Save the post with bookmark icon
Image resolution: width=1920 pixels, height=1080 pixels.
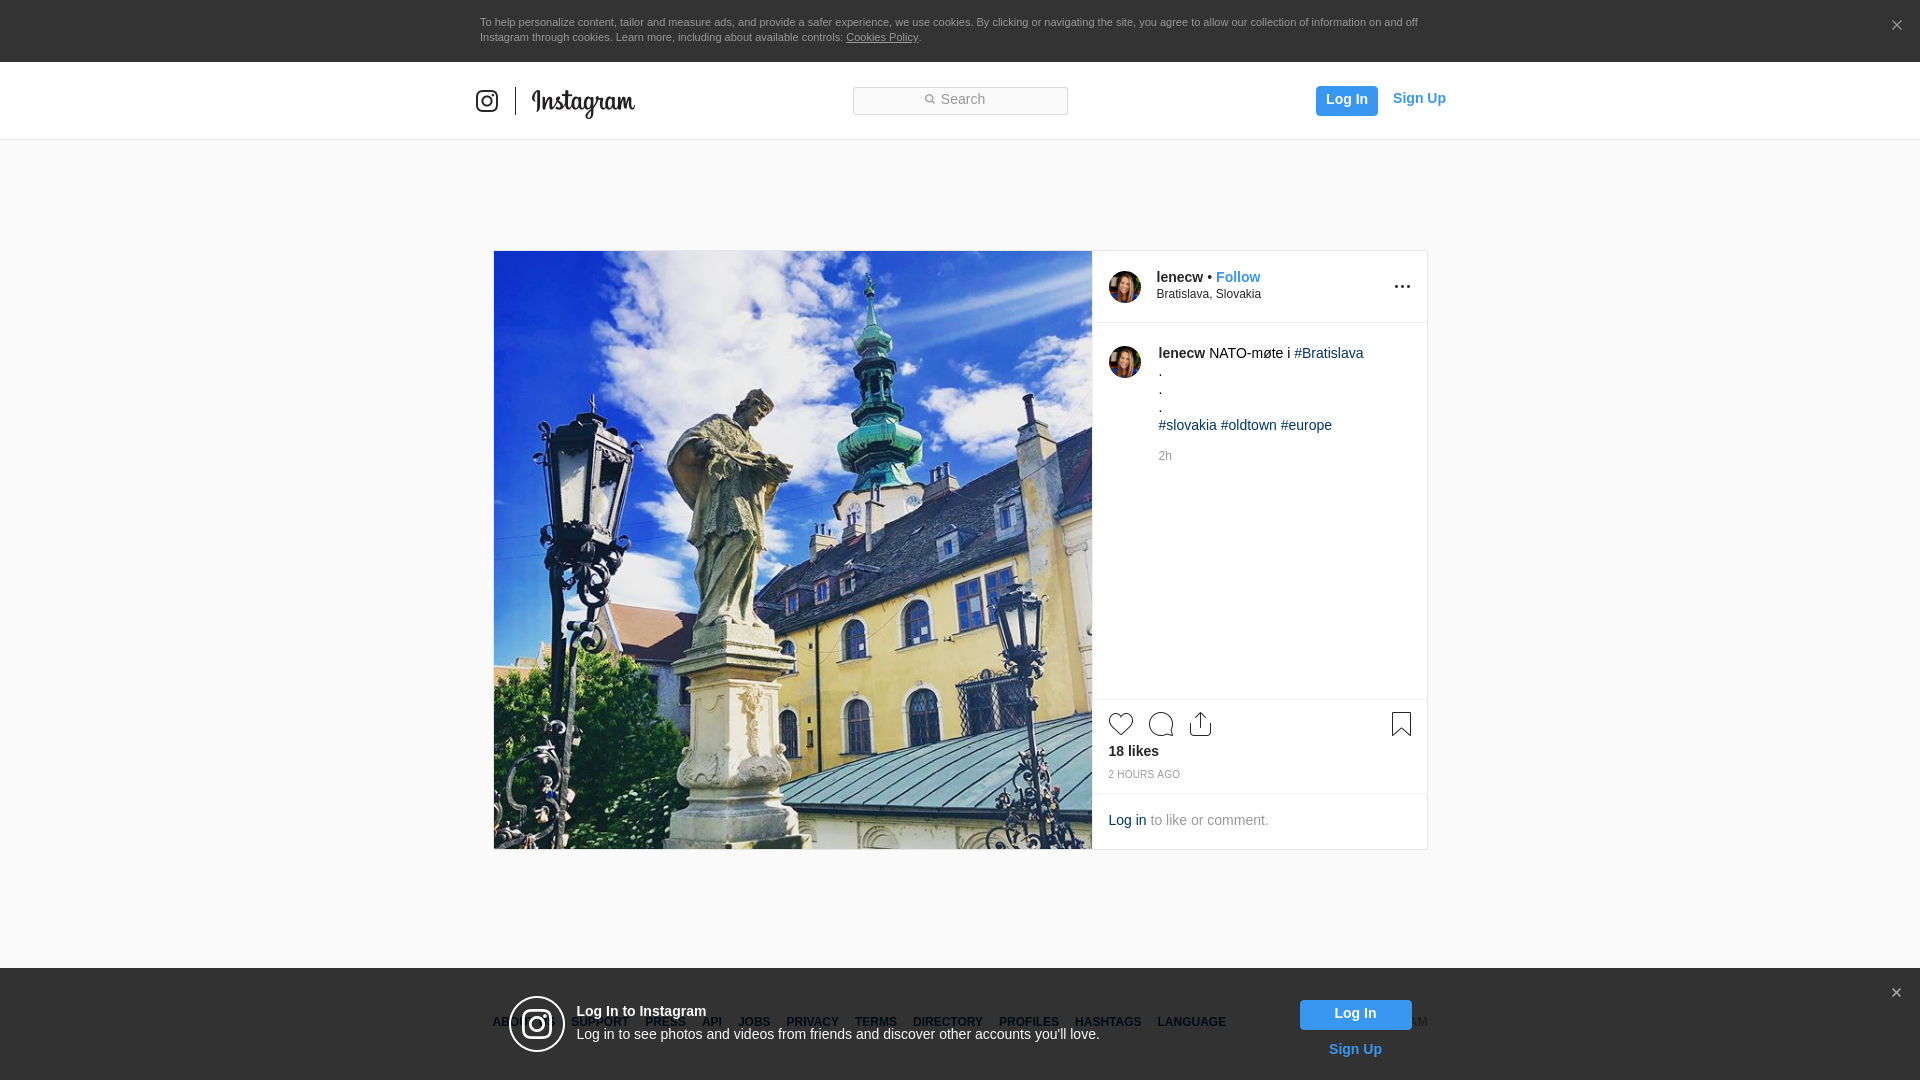(x=1401, y=724)
